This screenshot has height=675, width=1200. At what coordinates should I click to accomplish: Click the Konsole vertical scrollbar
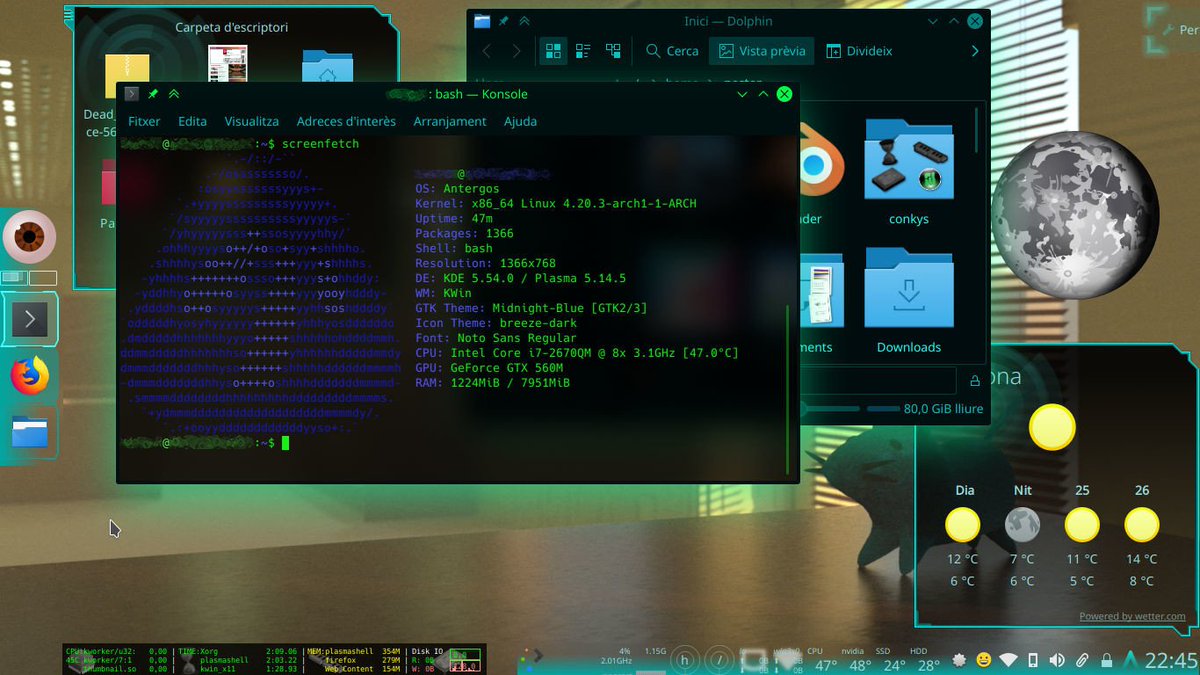787,388
